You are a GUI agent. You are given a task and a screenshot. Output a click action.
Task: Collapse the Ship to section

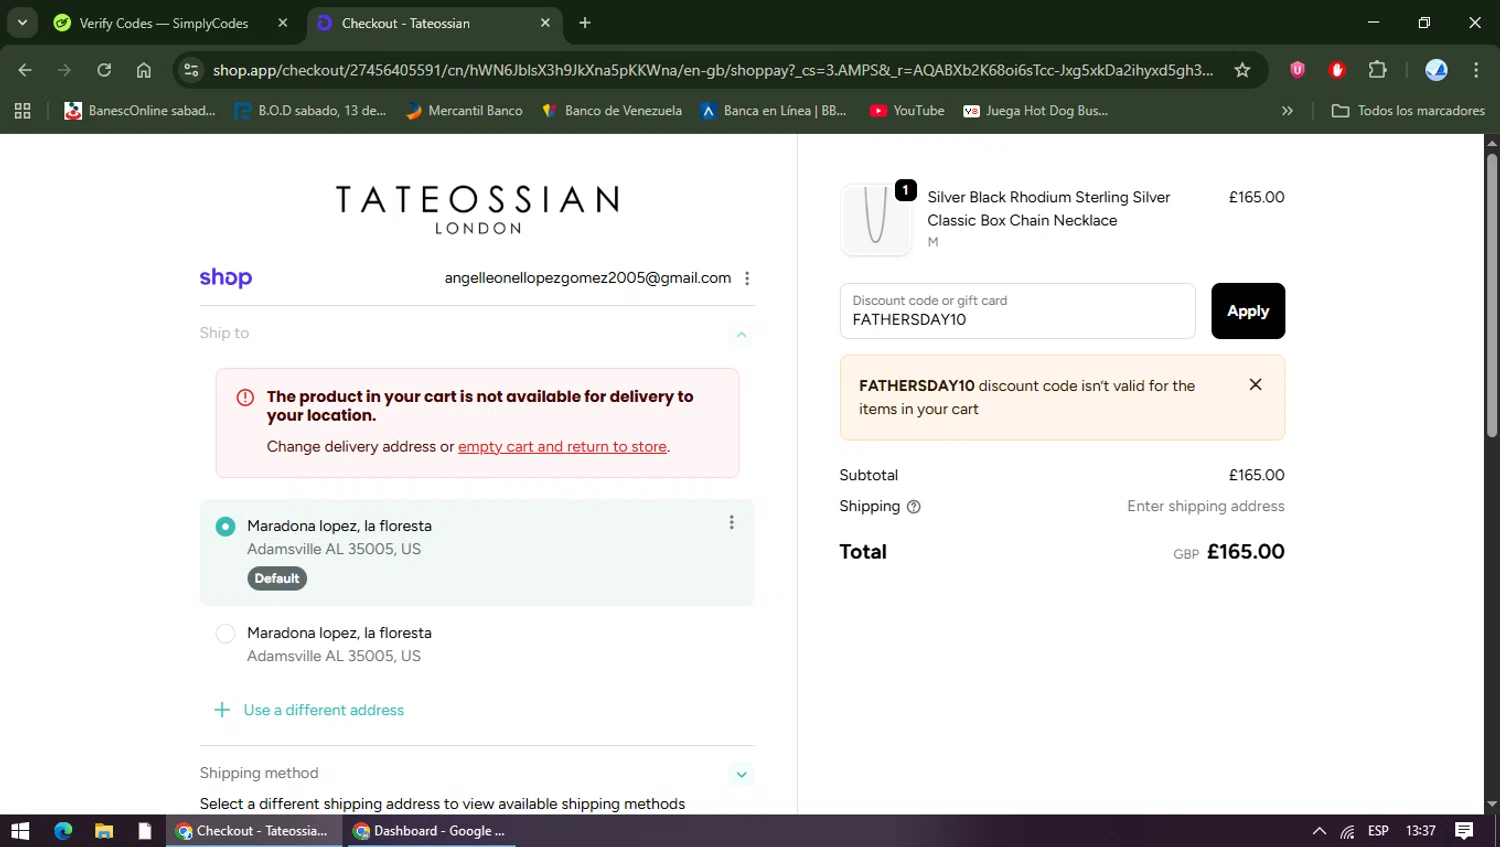(x=741, y=334)
